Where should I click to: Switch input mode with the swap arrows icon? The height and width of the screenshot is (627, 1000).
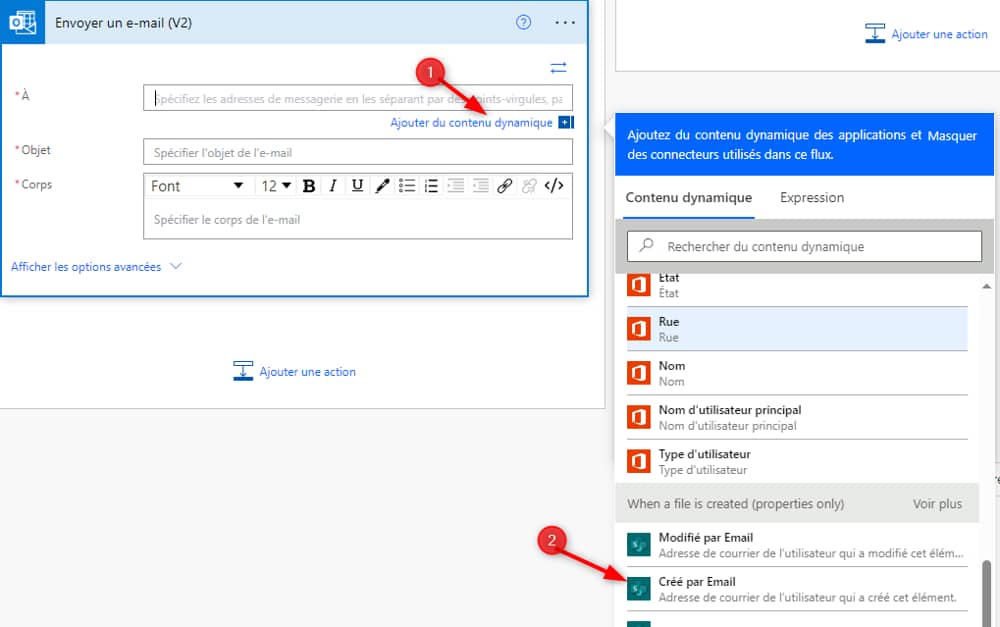pyautogui.click(x=558, y=68)
